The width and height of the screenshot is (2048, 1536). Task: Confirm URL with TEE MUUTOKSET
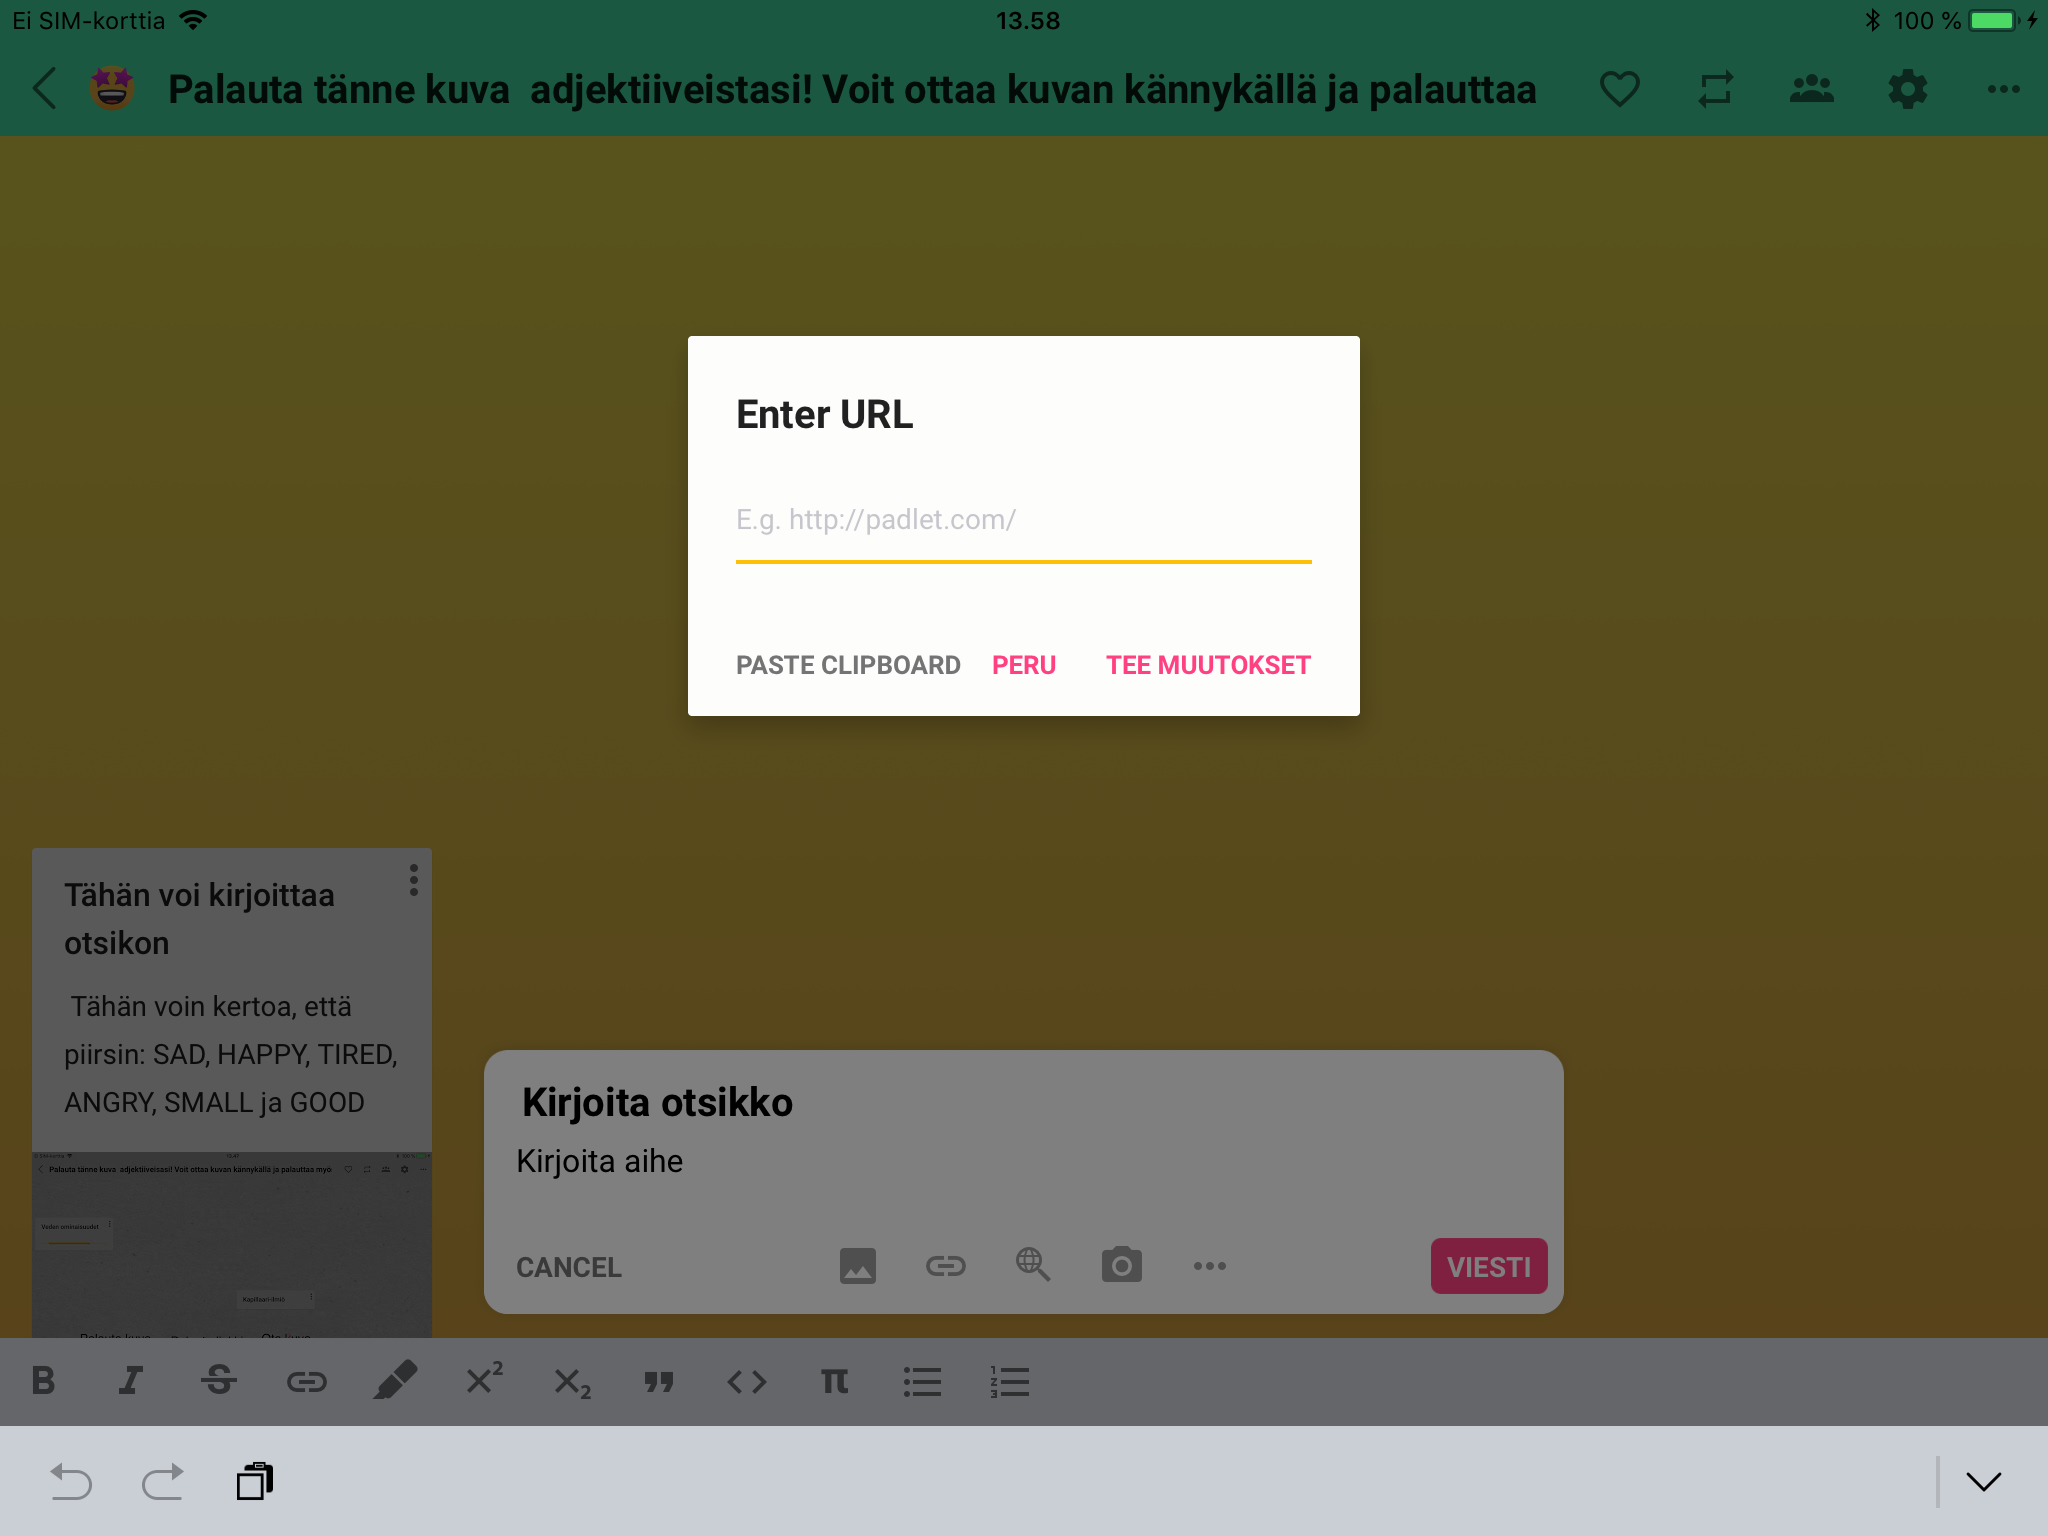click(x=1208, y=665)
